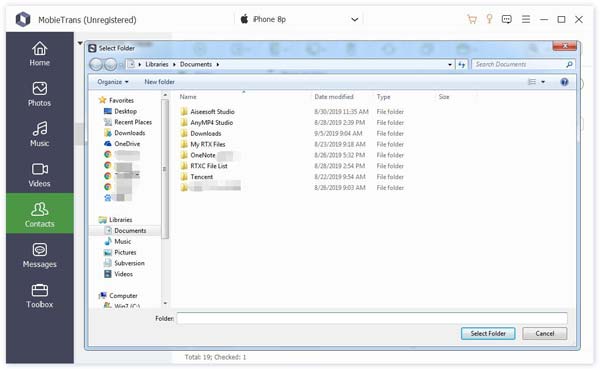Image resolution: width=600 pixels, height=370 pixels.
Task: Open the Photos section in sidebar
Action: click(x=39, y=94)
